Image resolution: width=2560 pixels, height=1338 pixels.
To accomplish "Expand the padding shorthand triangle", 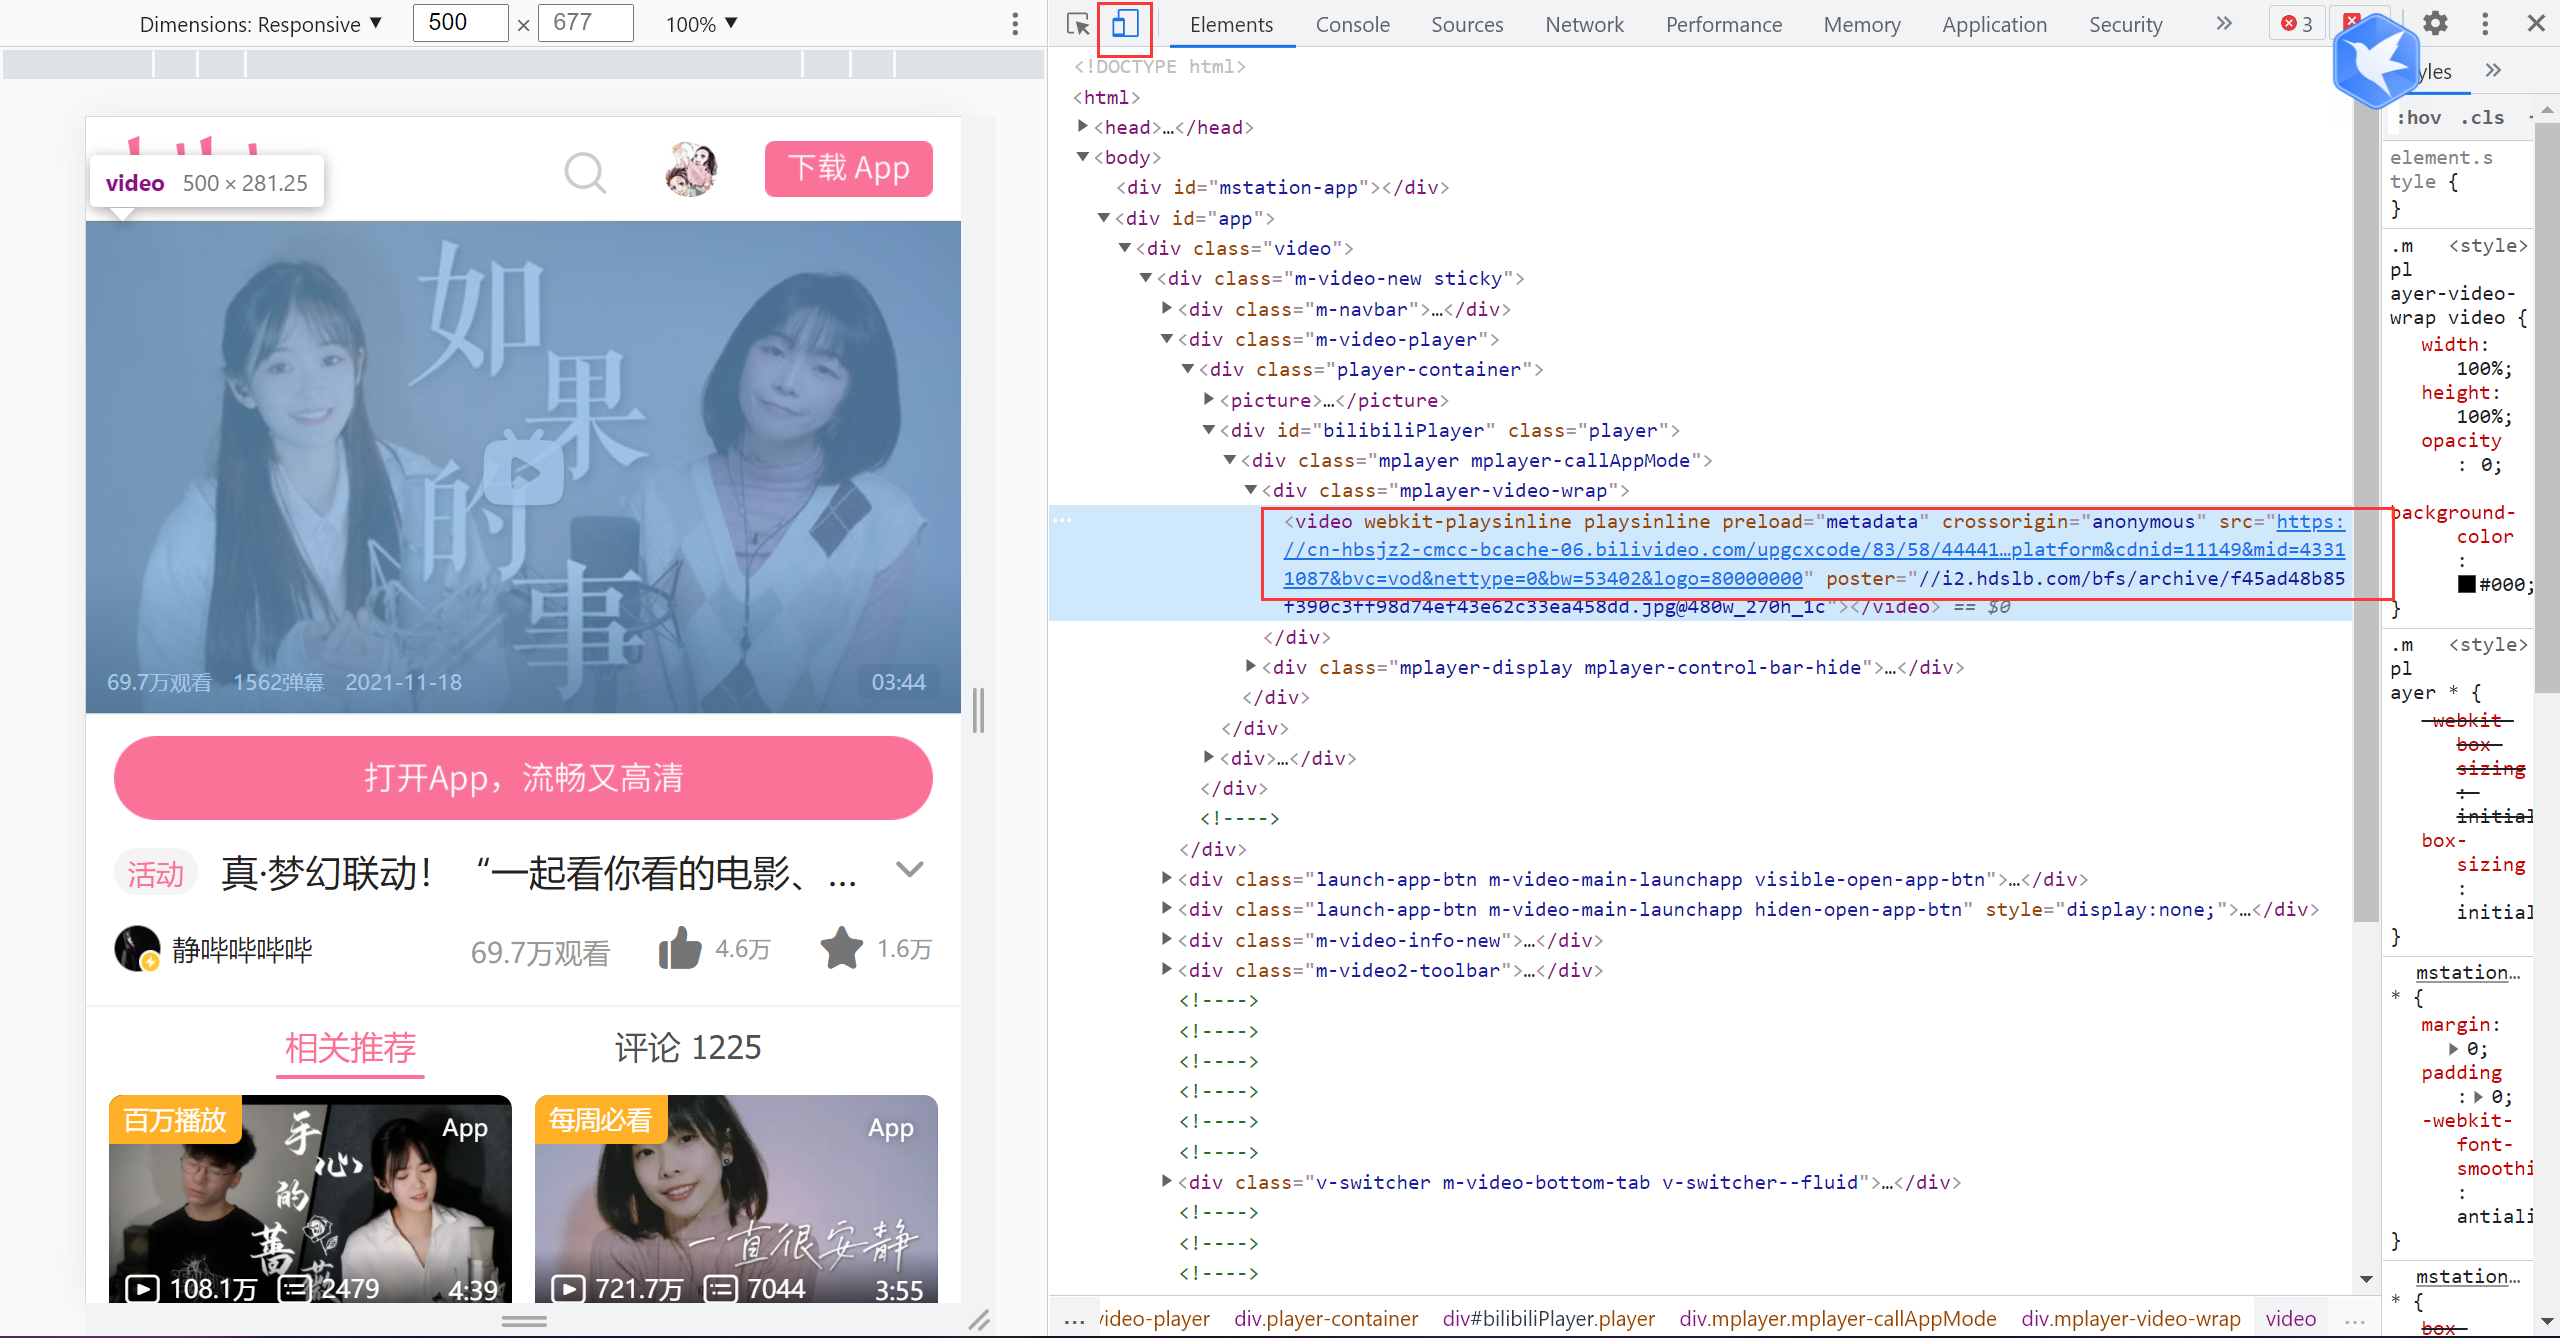I will [x=2478, y=1097].
